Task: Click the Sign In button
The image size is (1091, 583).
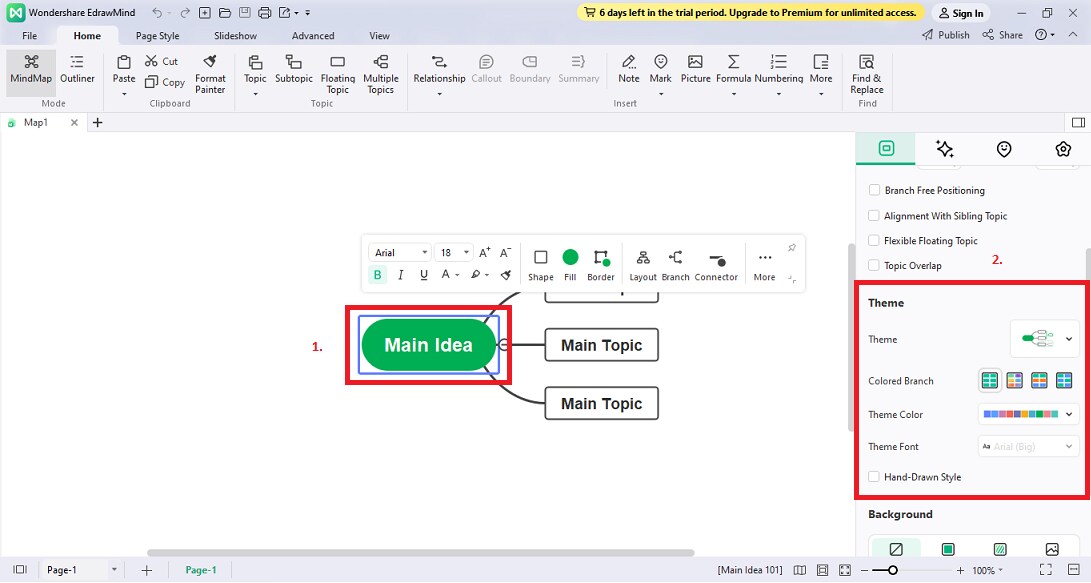Action: pos(961,13)
